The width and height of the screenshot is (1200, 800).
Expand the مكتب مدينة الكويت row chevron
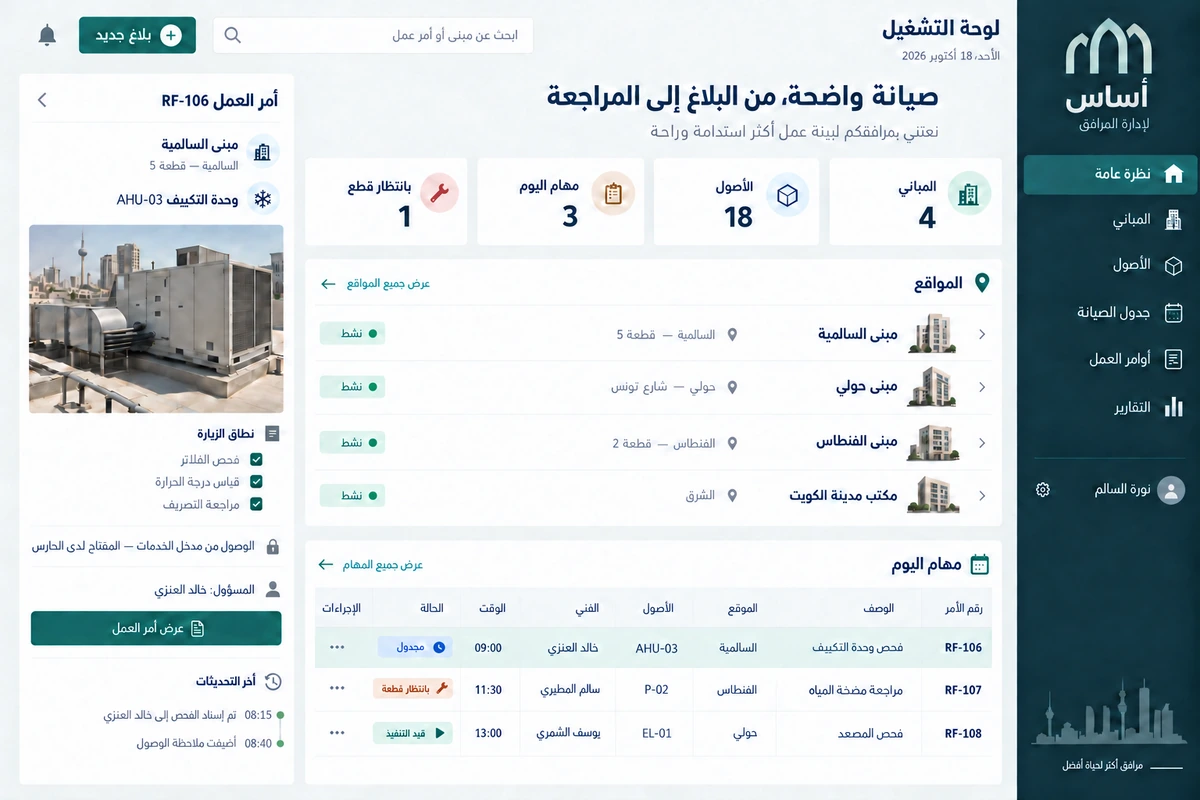(982, 495)
